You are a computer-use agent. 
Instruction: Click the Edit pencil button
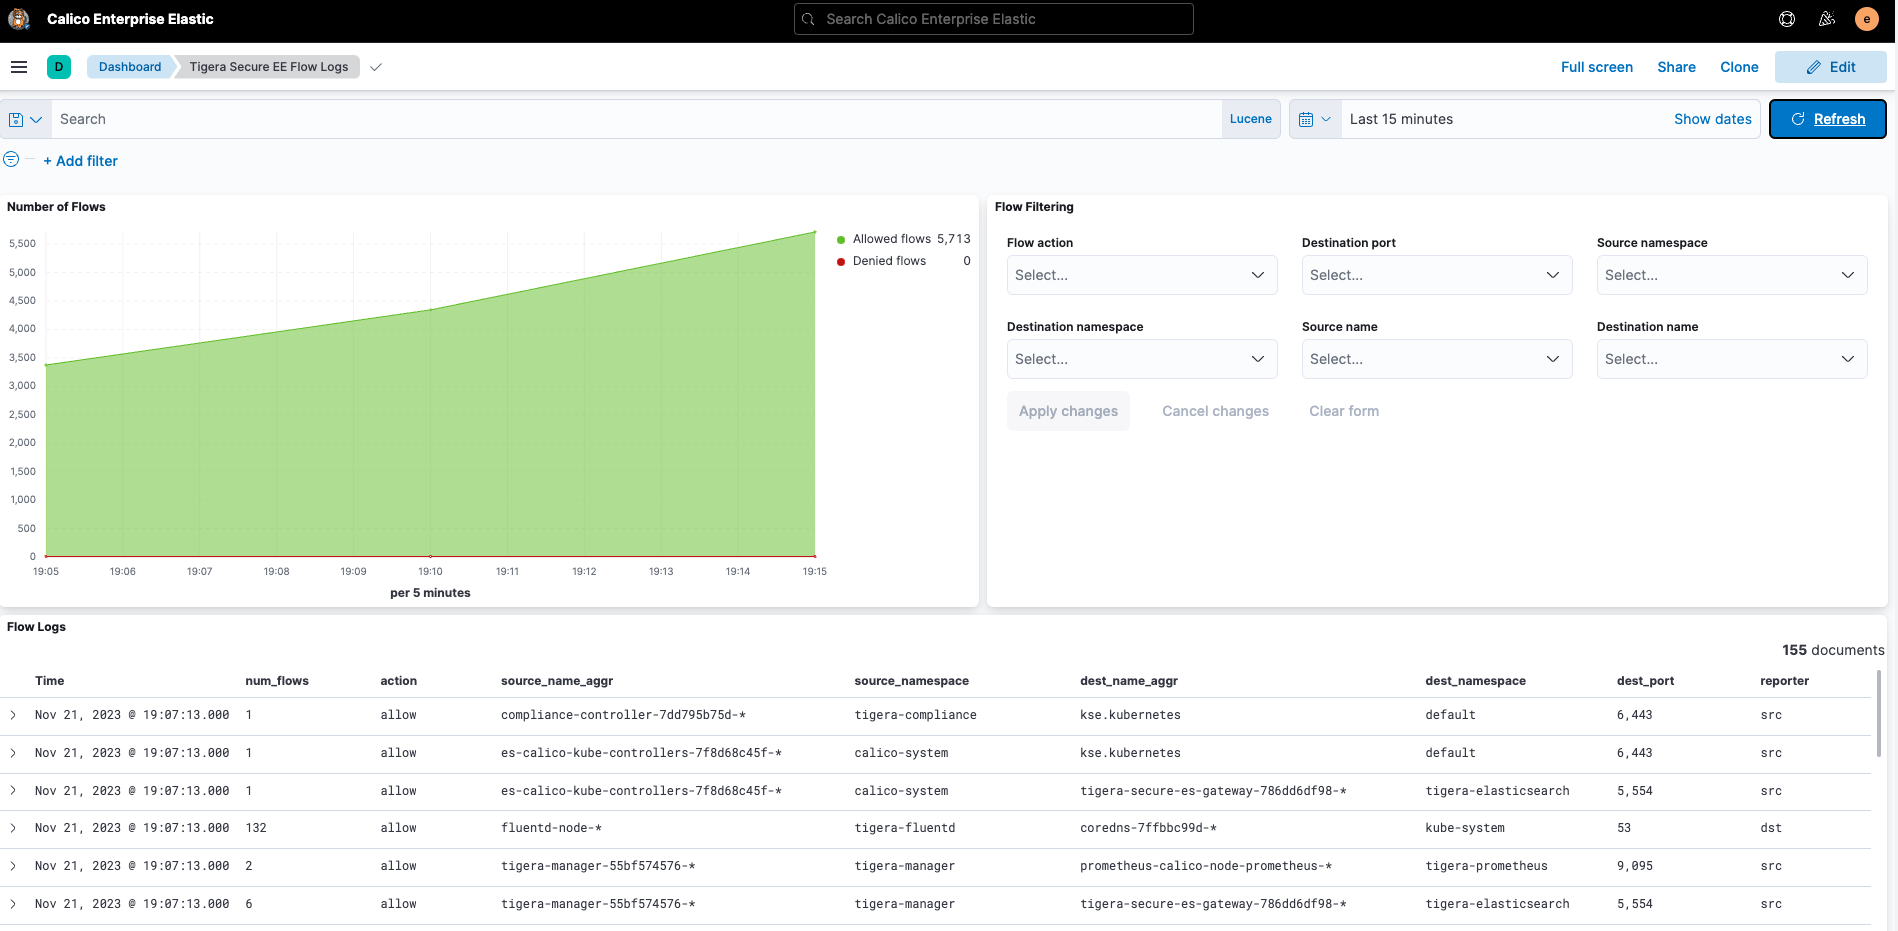pyautogui.click(x=1831, y=67)
